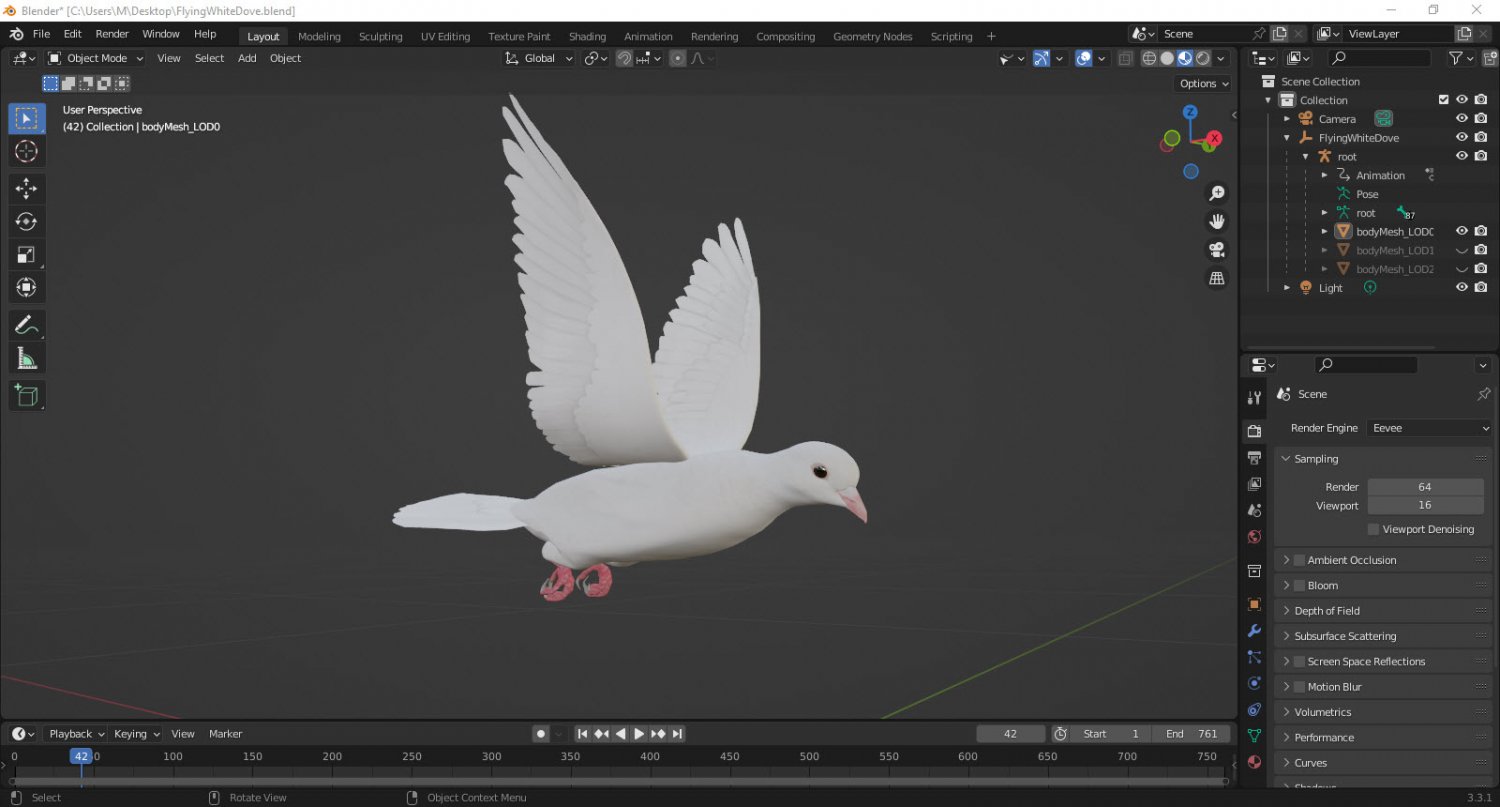
Task: Switch to the Shading workspace tab
Action: [587, 36]
